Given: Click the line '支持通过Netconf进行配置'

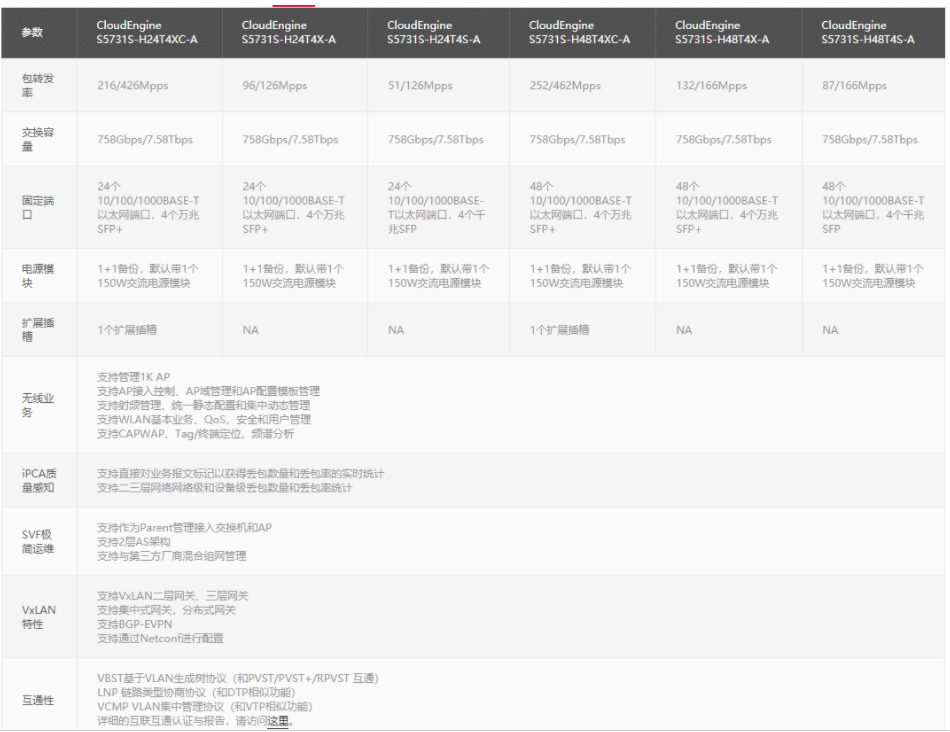Looking at the screenshot, I should (160, 638).
